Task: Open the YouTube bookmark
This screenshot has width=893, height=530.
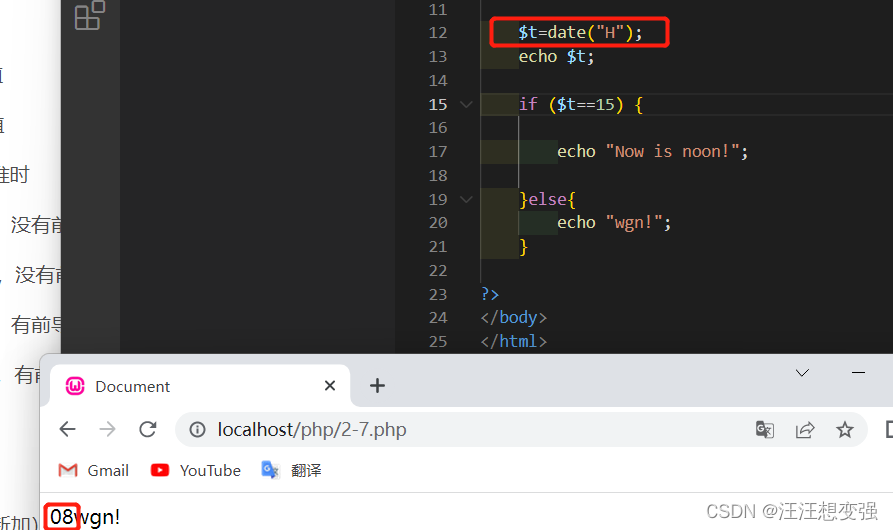Action: 195,470
